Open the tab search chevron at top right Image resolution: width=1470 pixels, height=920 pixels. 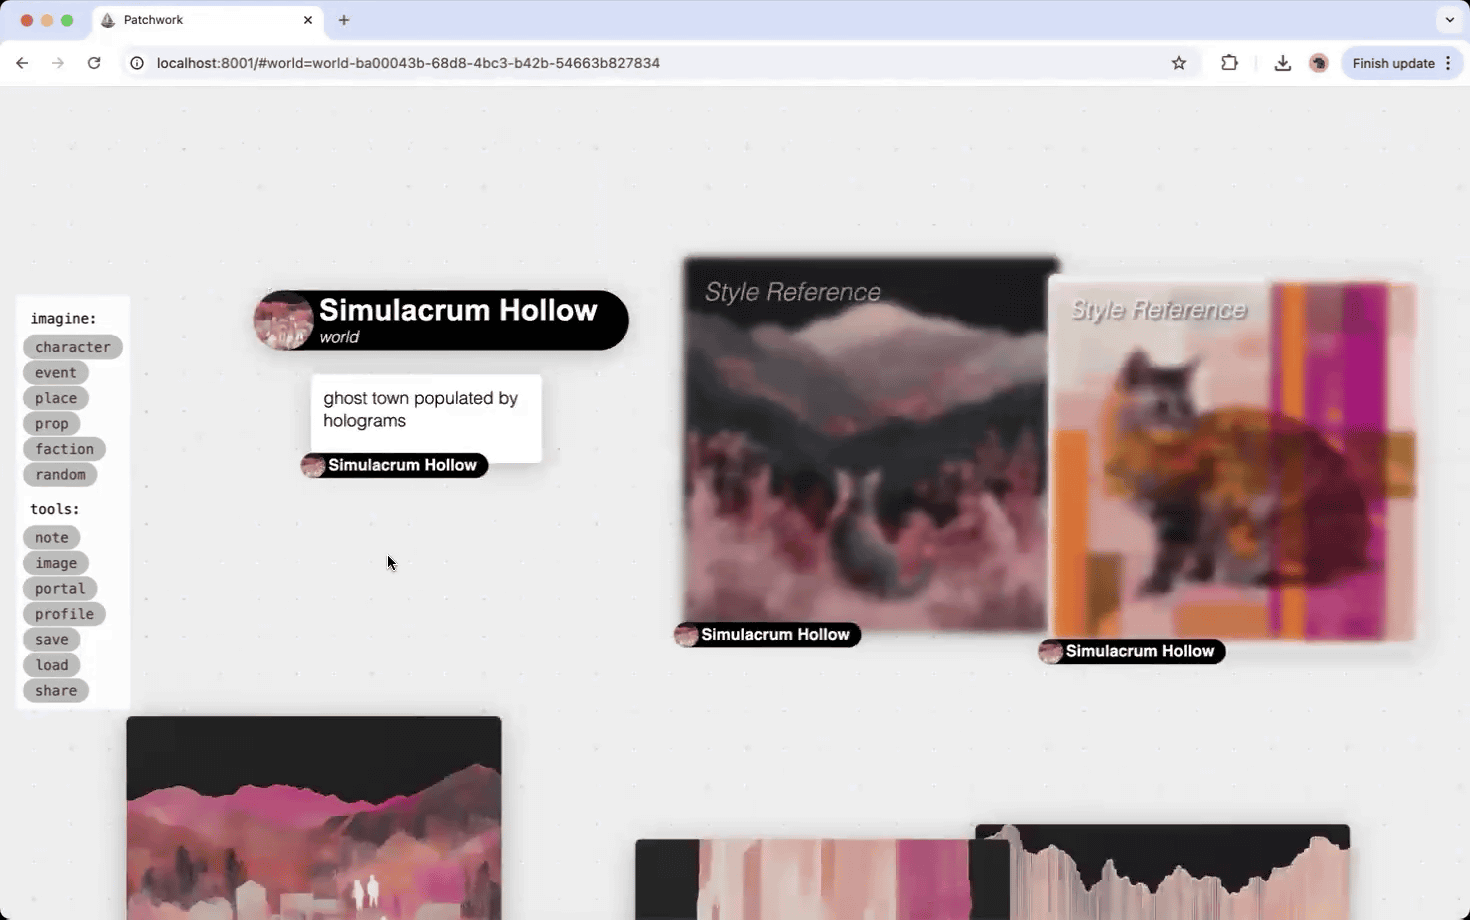(1448, 20)
